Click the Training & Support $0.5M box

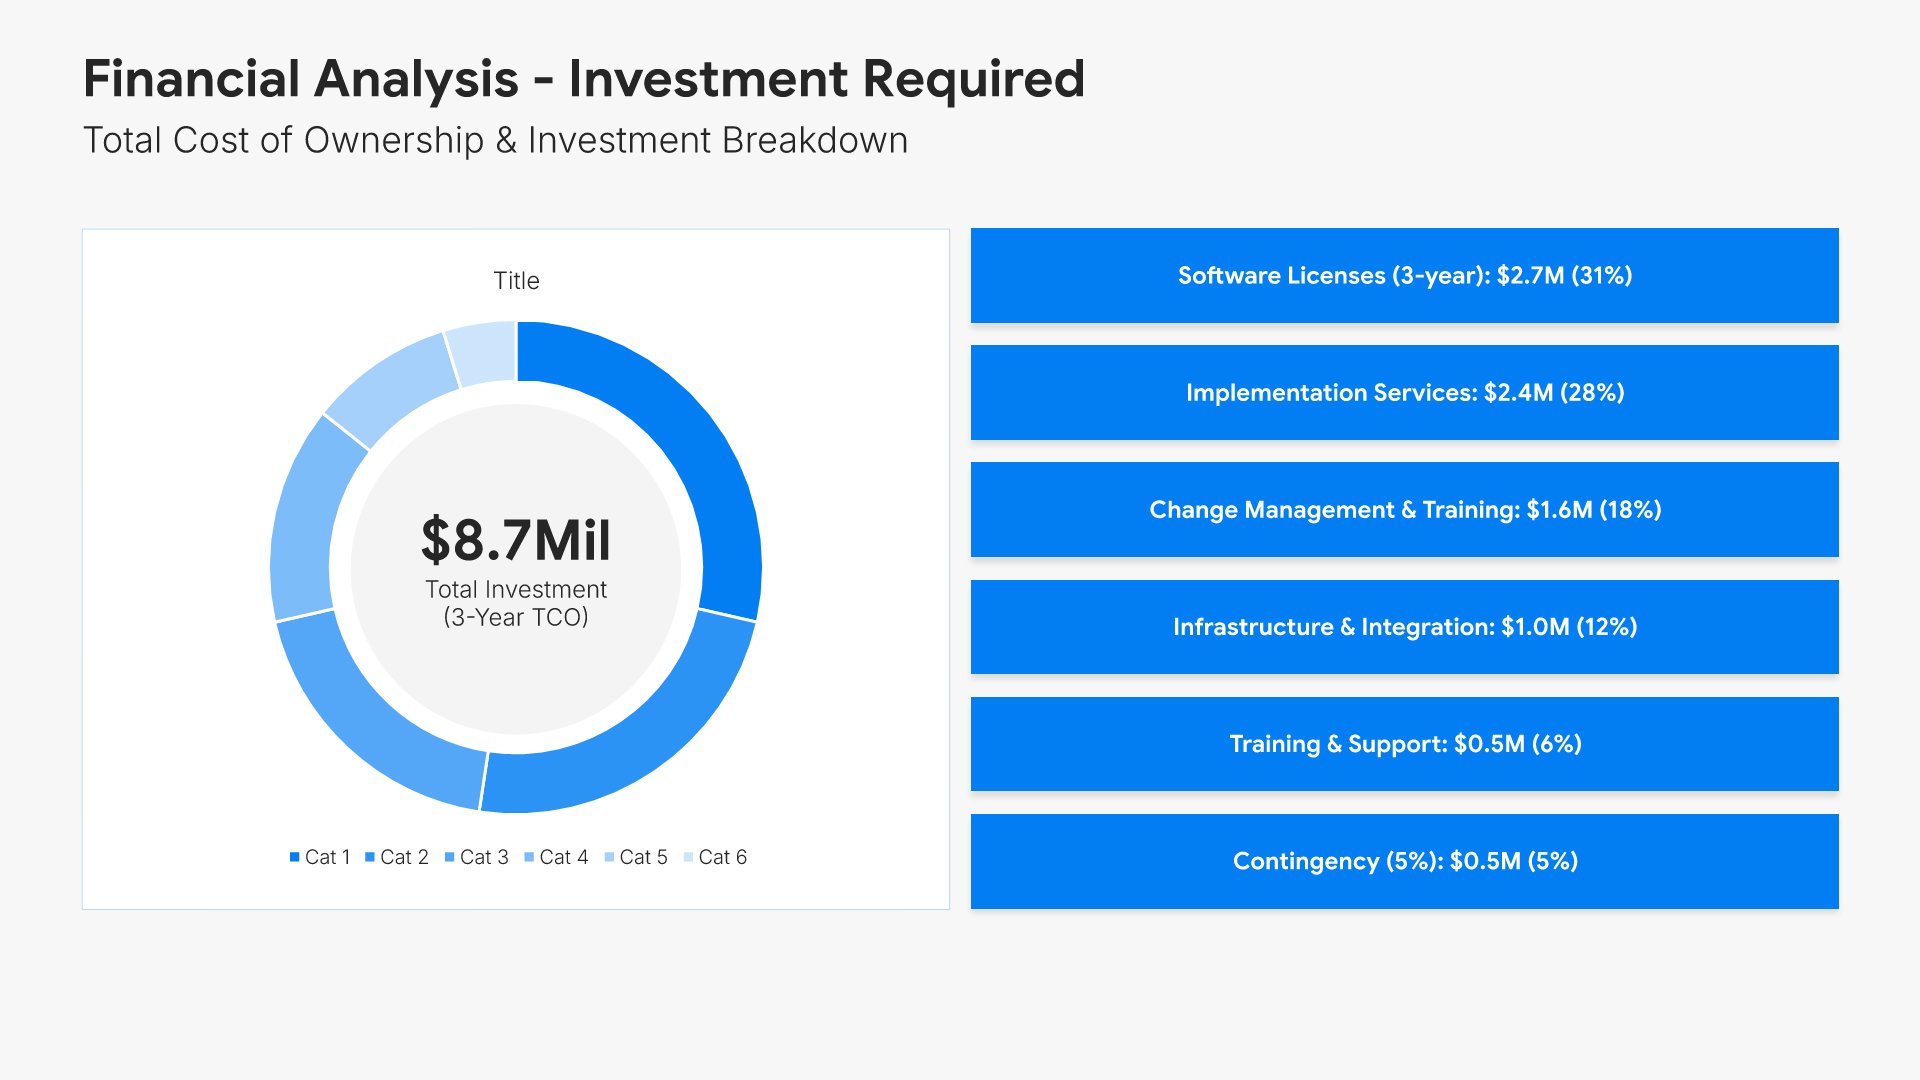1404,743
